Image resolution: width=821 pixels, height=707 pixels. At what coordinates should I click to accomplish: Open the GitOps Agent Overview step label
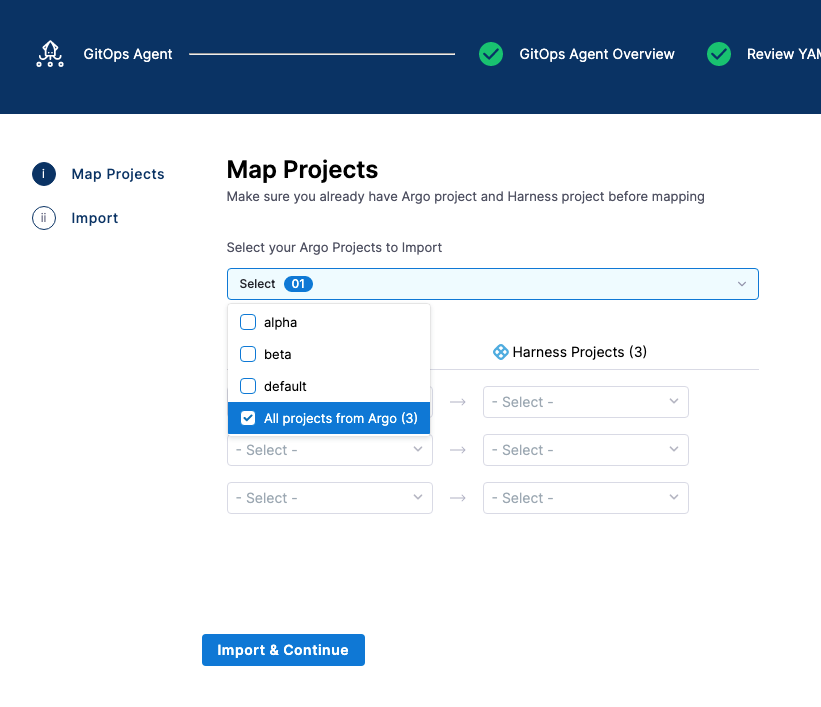tap(596, 54)
